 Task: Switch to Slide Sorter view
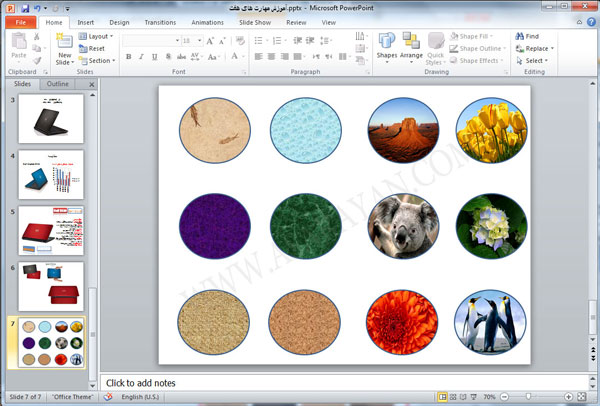click(x=455, y=396)
